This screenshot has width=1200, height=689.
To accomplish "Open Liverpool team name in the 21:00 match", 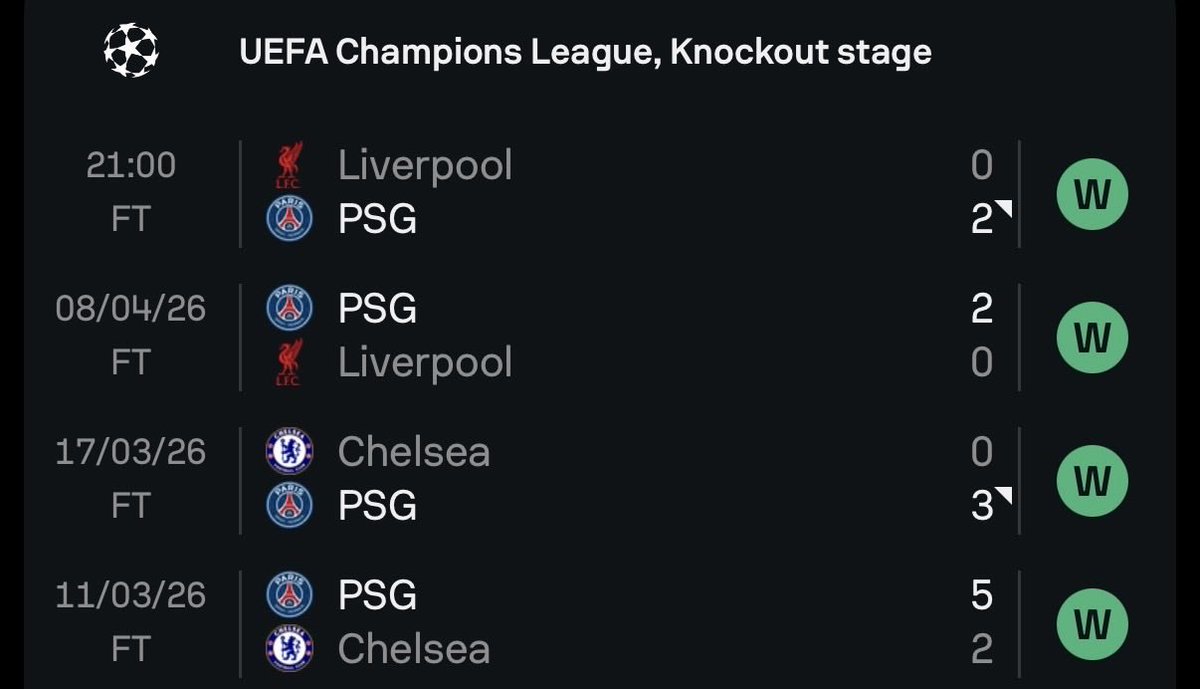I will click(x=425, y=166).
